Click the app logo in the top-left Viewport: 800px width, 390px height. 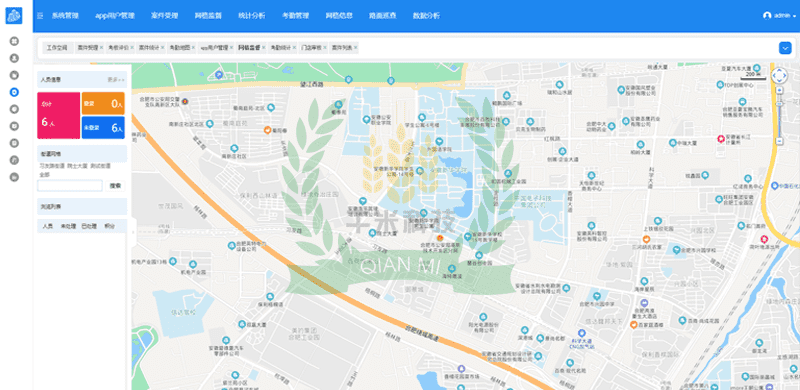pos(14,15)
